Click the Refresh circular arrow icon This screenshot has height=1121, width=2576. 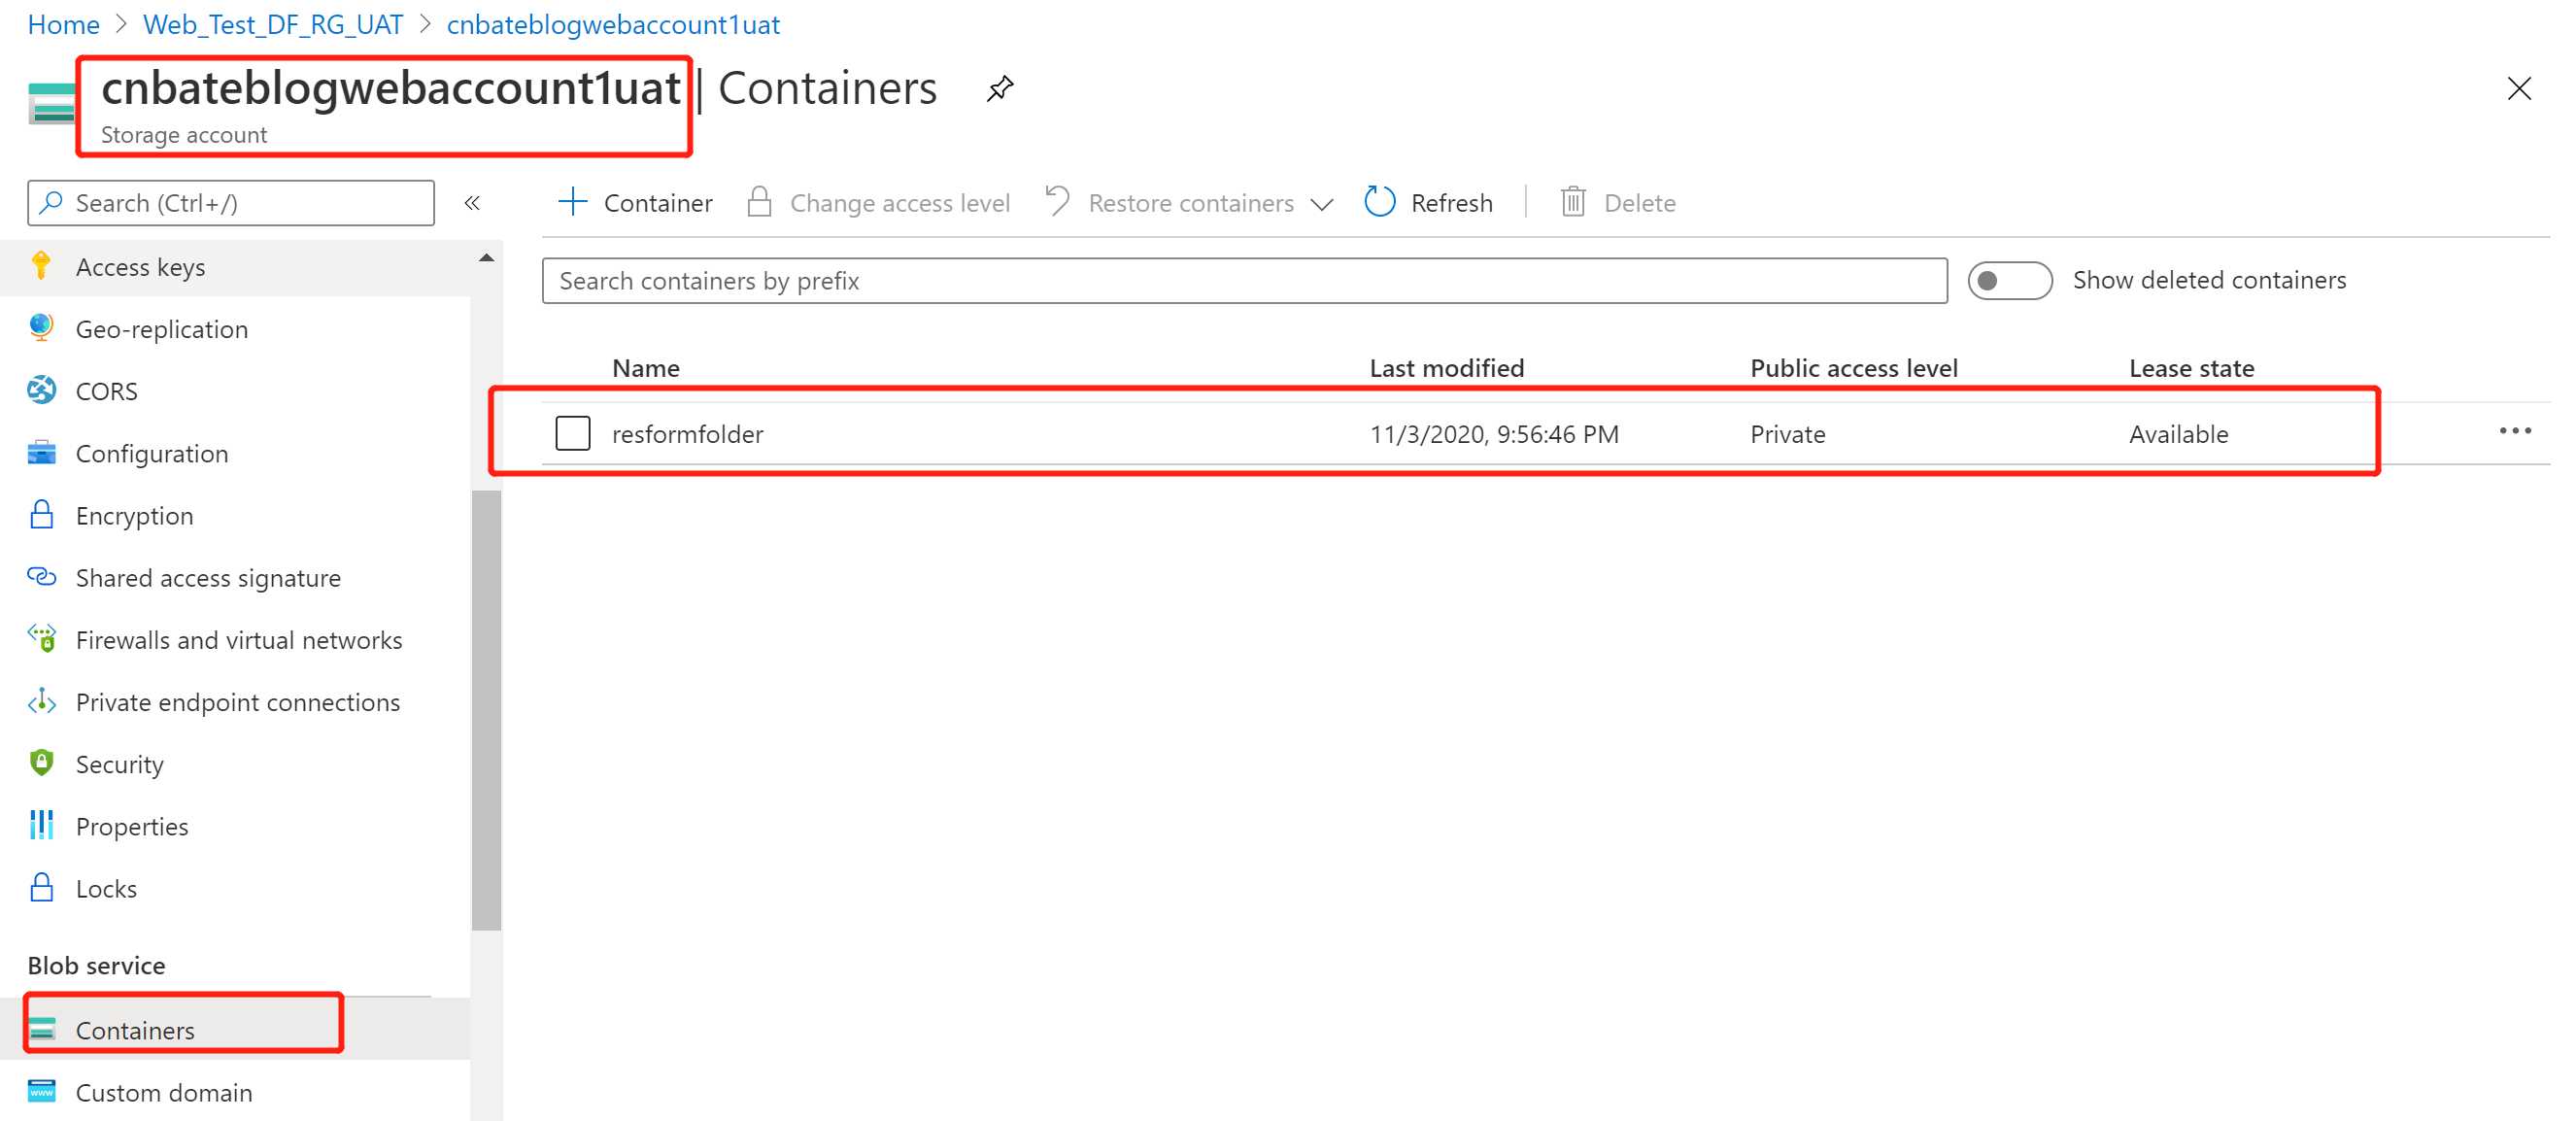(1379, 202)
